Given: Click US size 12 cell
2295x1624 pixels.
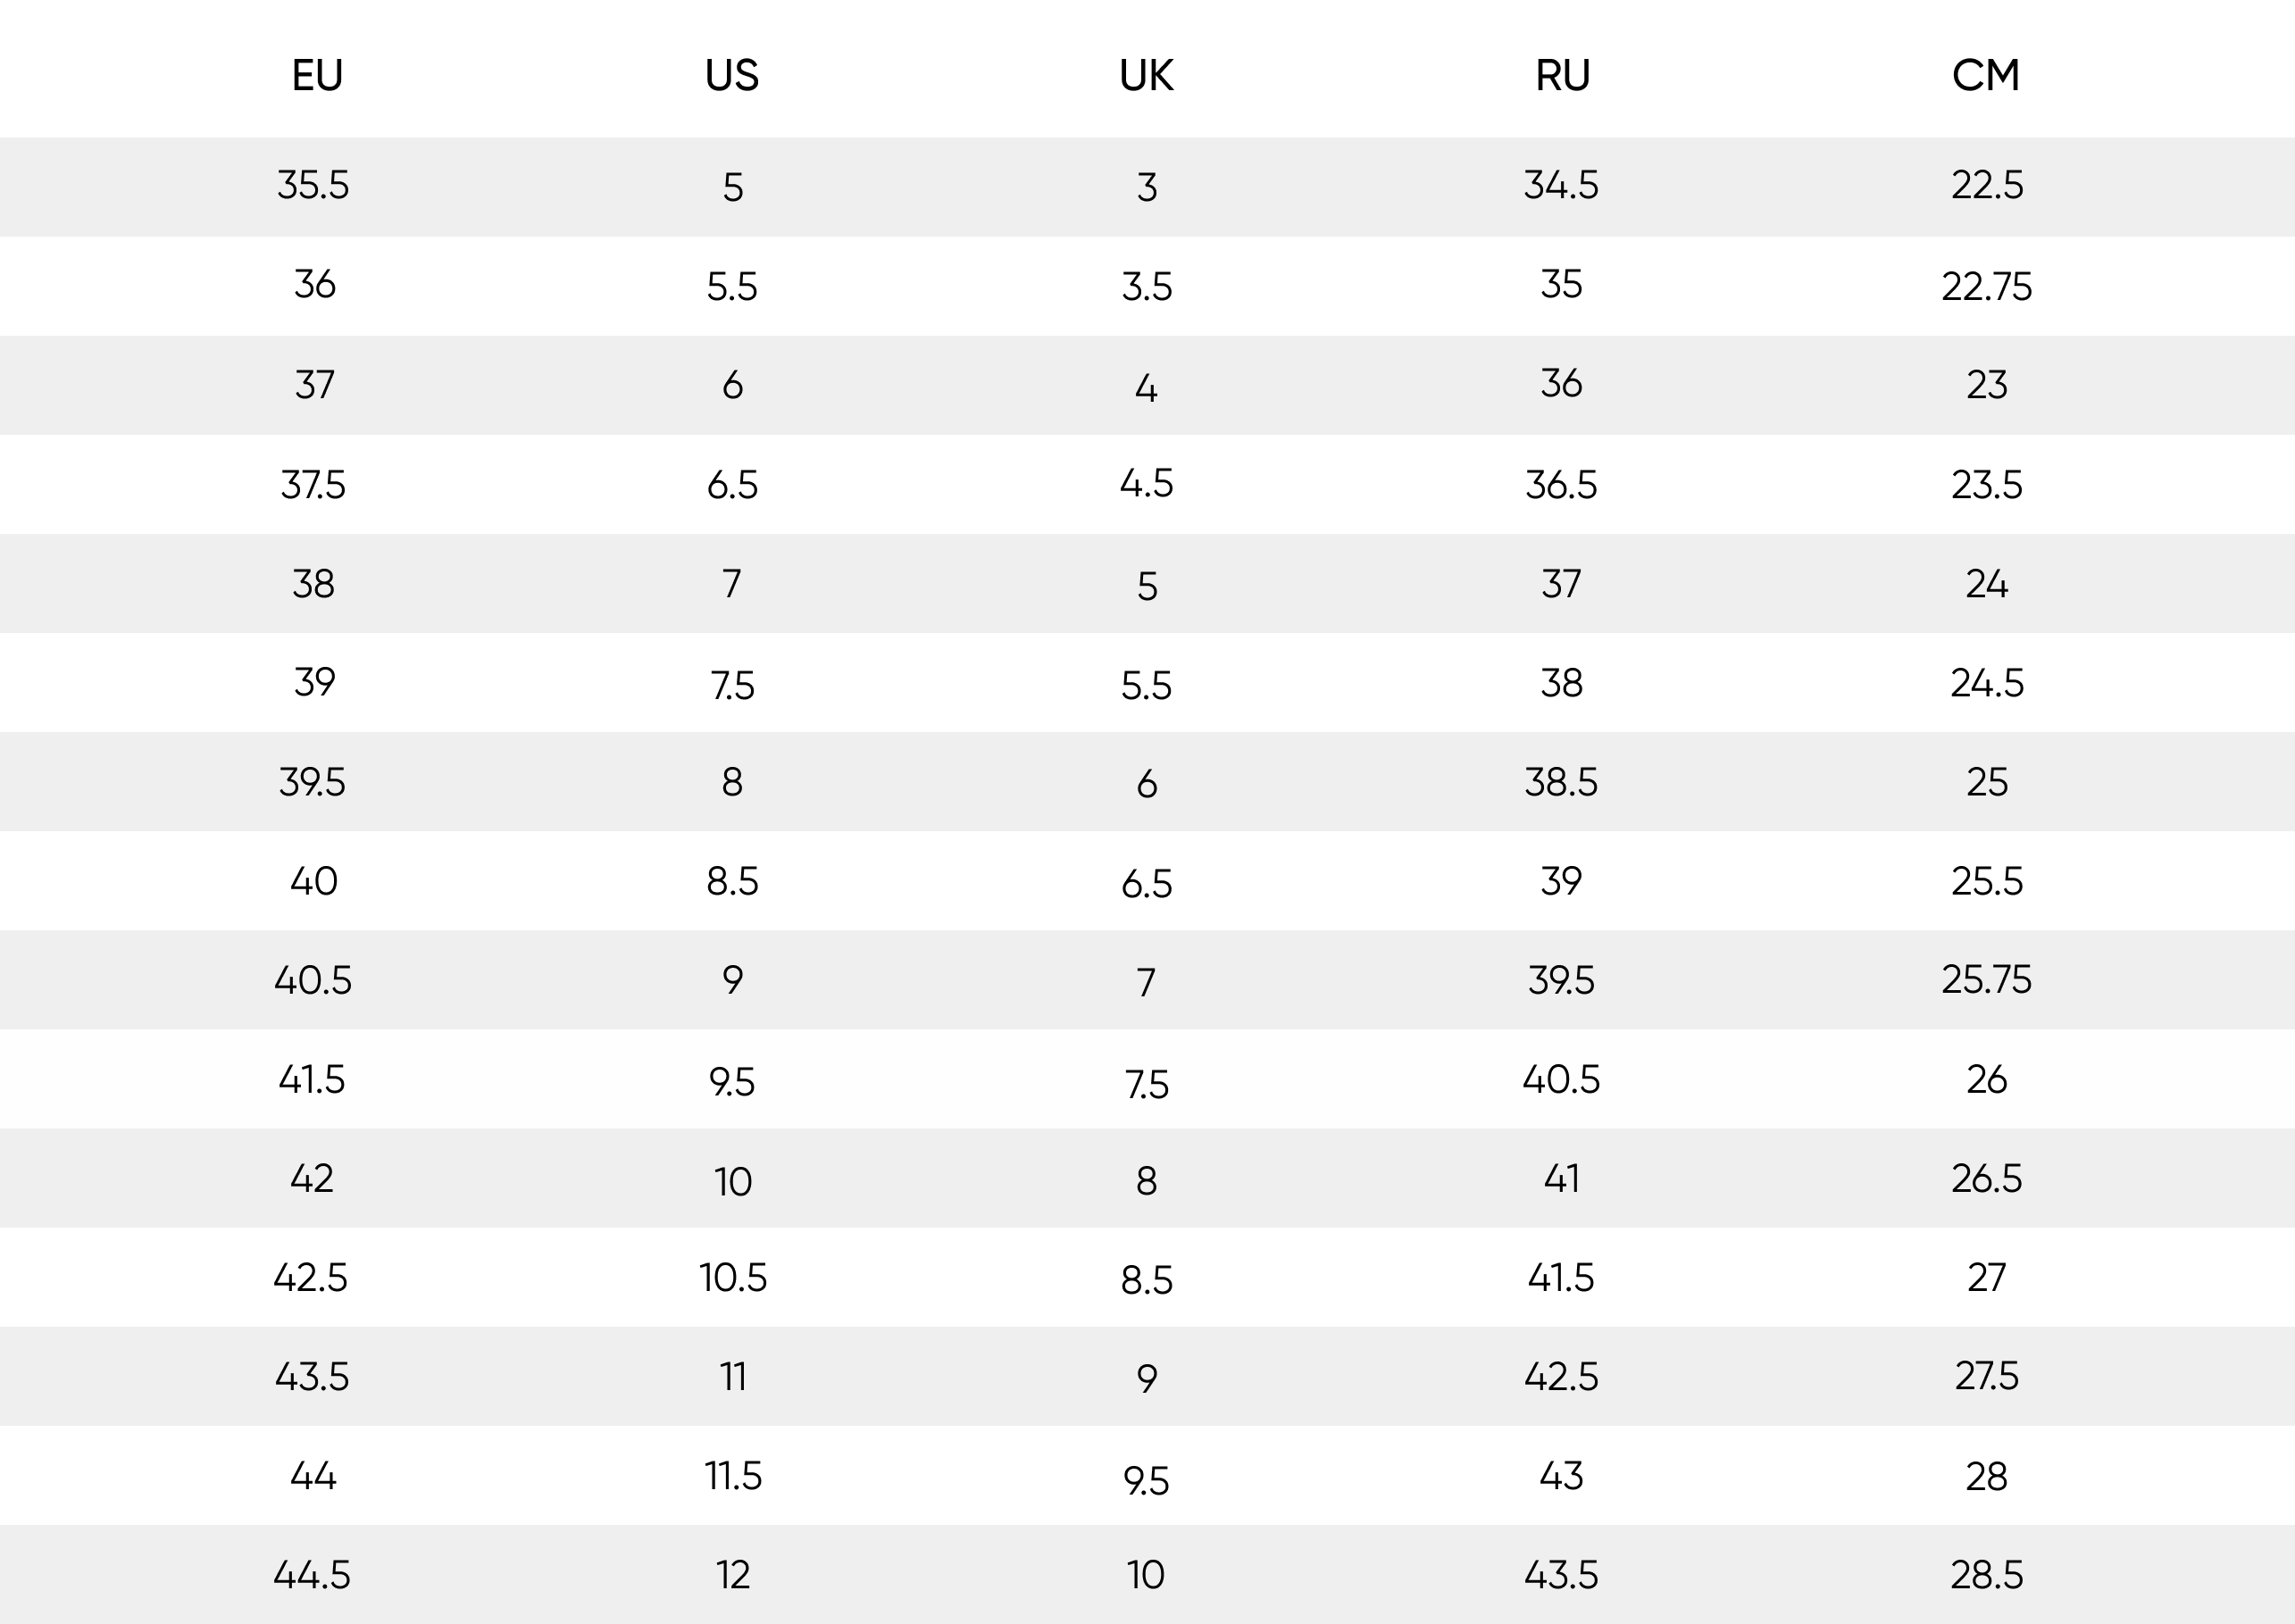Looking at the screenshot, I should point(732,1575).
